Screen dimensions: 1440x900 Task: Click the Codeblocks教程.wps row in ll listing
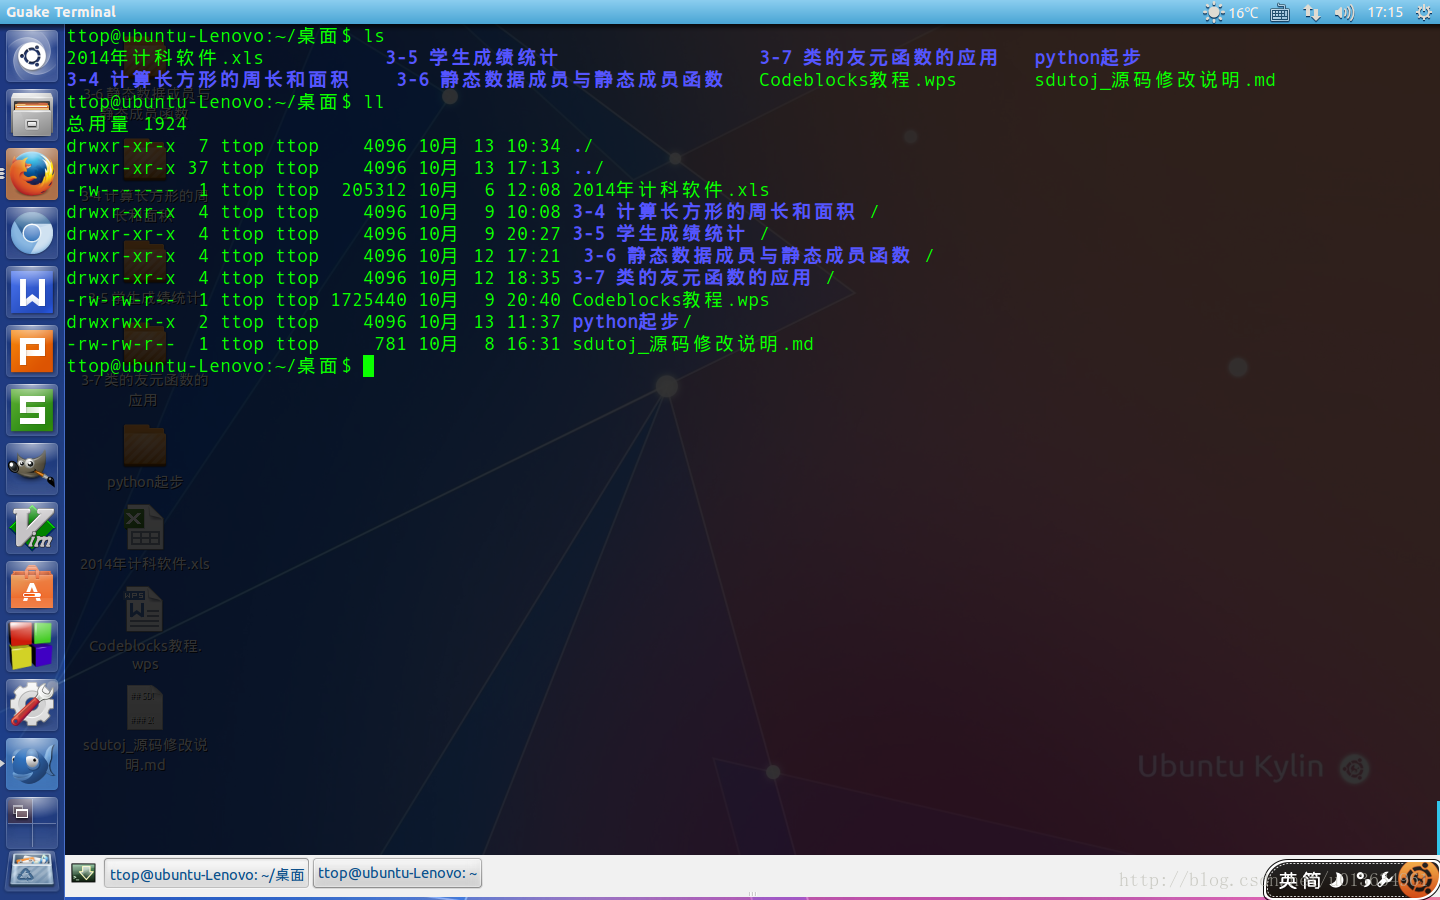pos(418,300)
